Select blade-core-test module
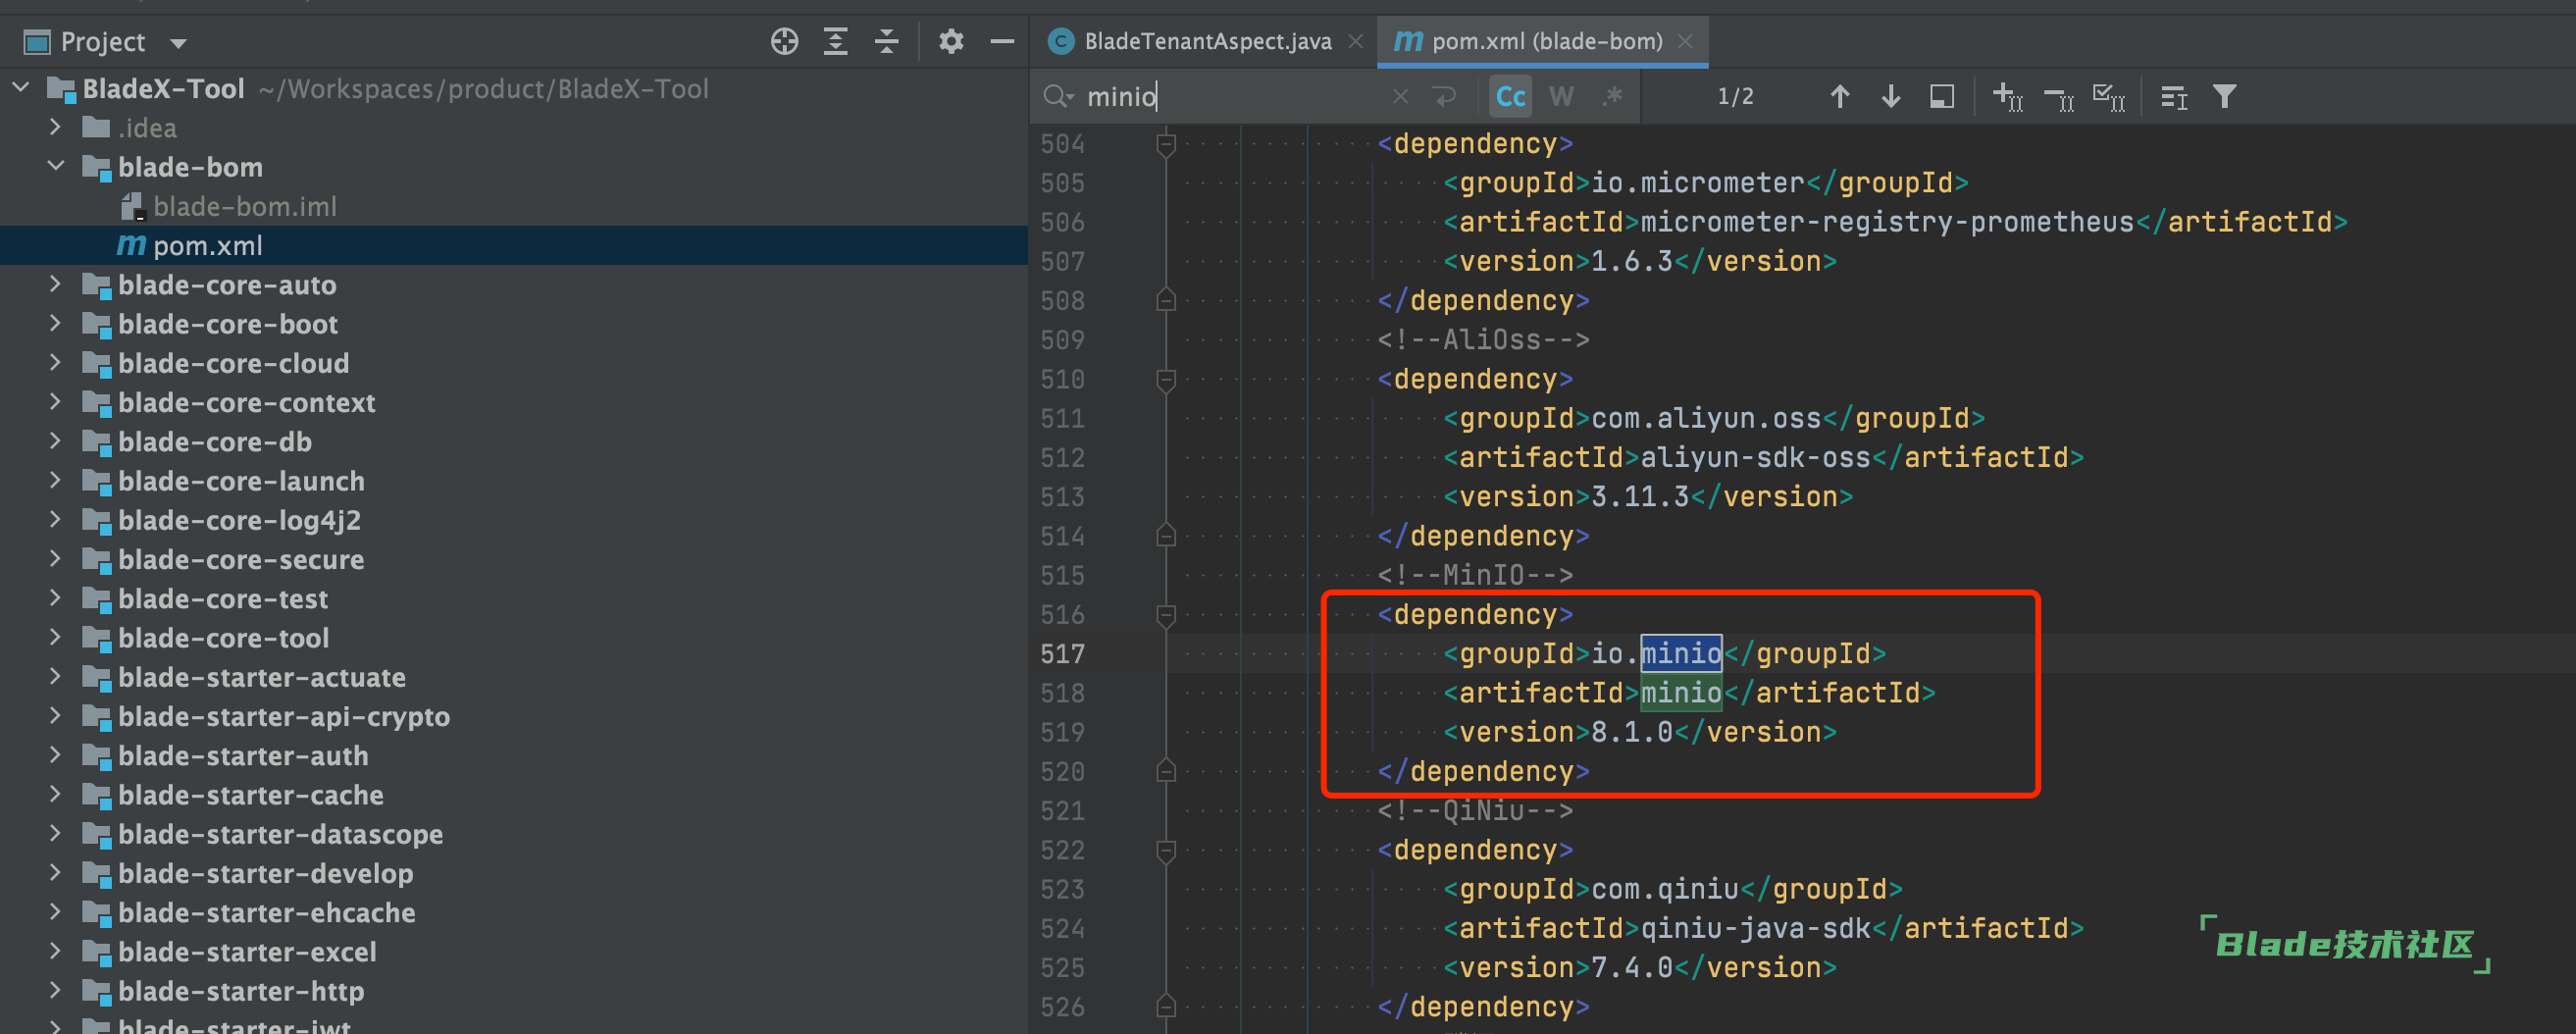This screenshot has width=2576, height=1034. [x=223, y=598]
